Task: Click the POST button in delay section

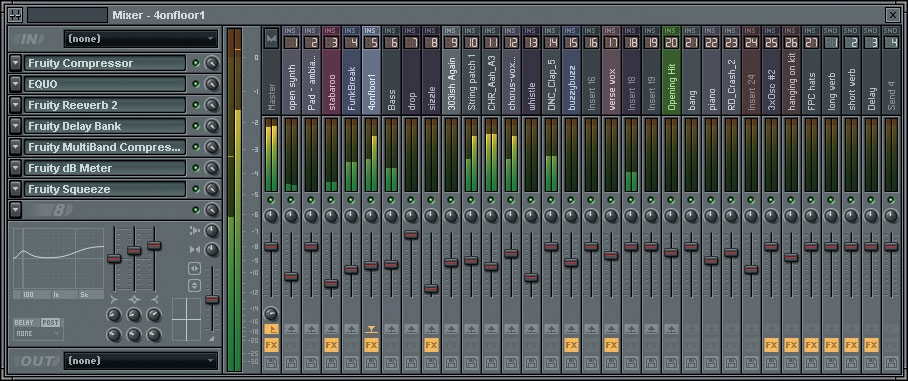Action: point(50,323)
